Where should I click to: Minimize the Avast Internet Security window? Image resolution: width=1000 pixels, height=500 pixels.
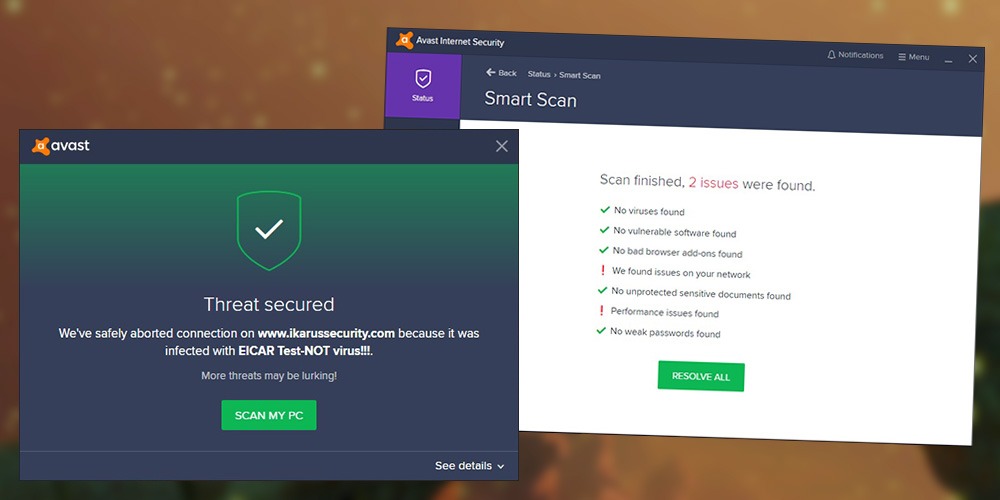tap(948, 60)
